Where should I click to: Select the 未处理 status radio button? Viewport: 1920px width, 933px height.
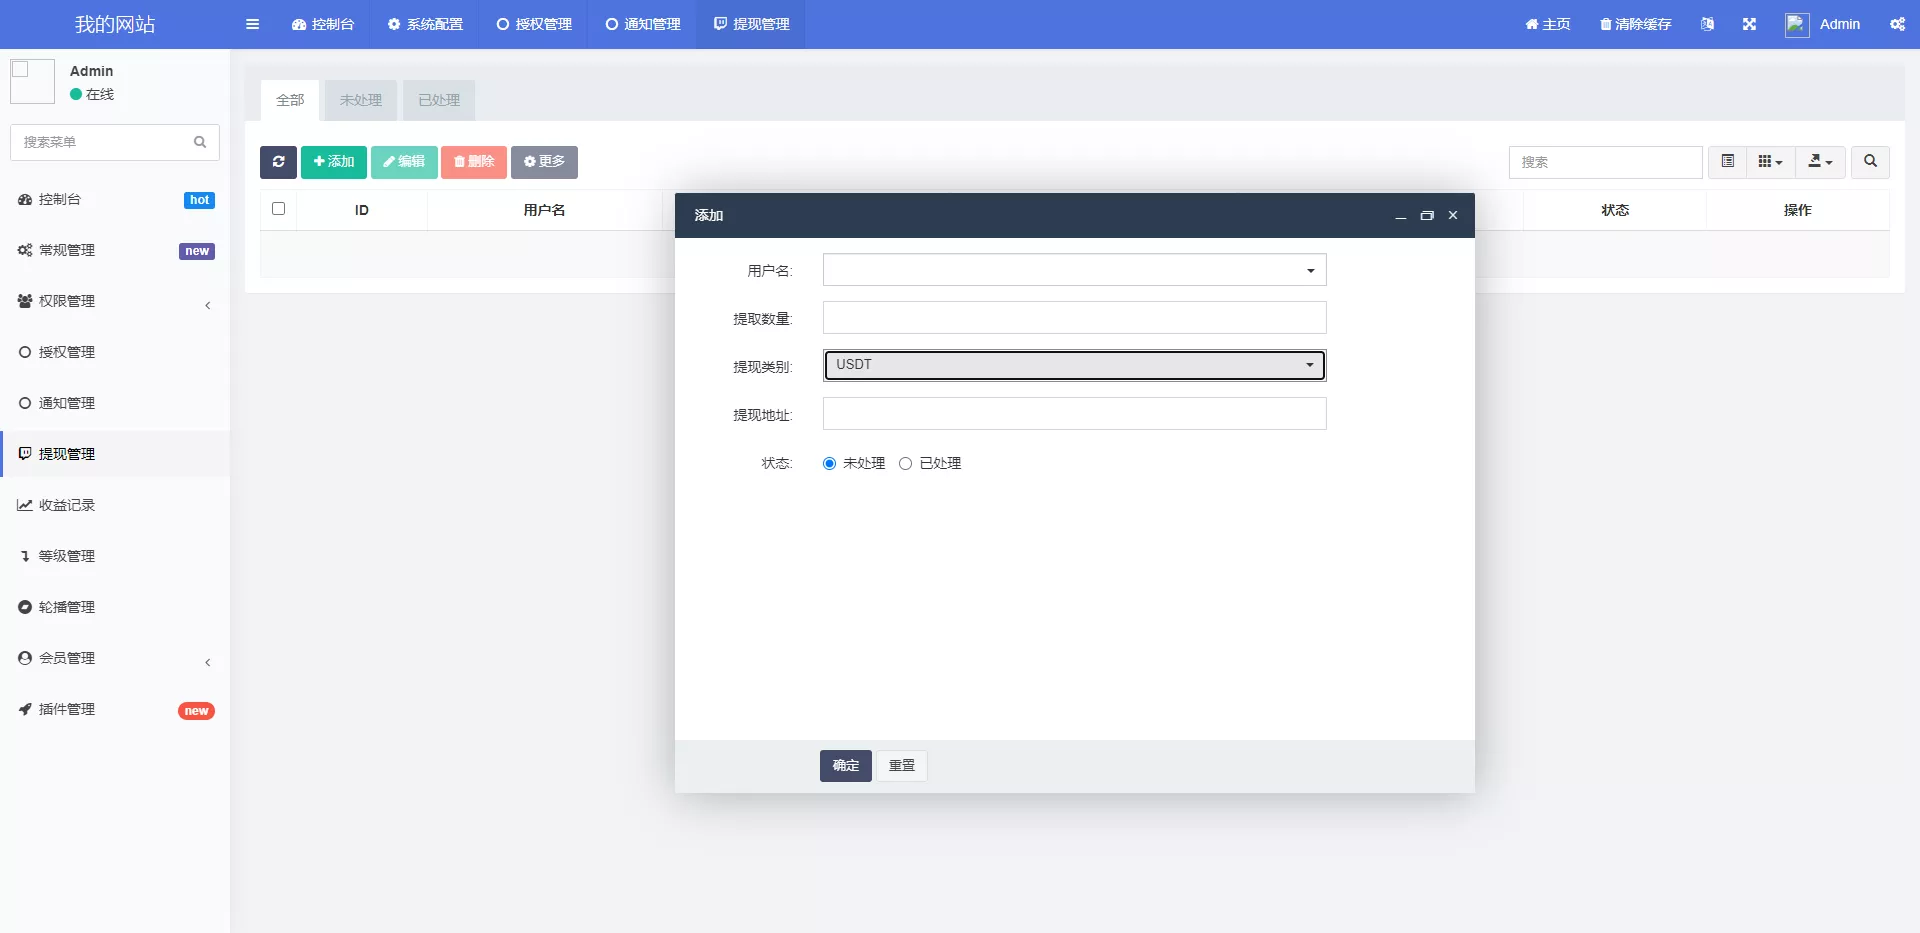tap(829, 463)
